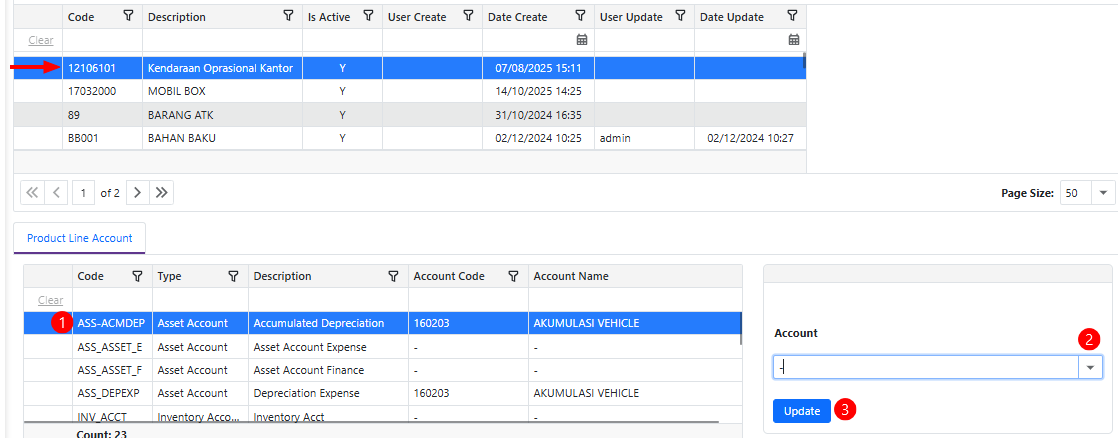1118x438 pixels.
Task: Select the BAHAN BAKU row
Action: tap(410, 138)
